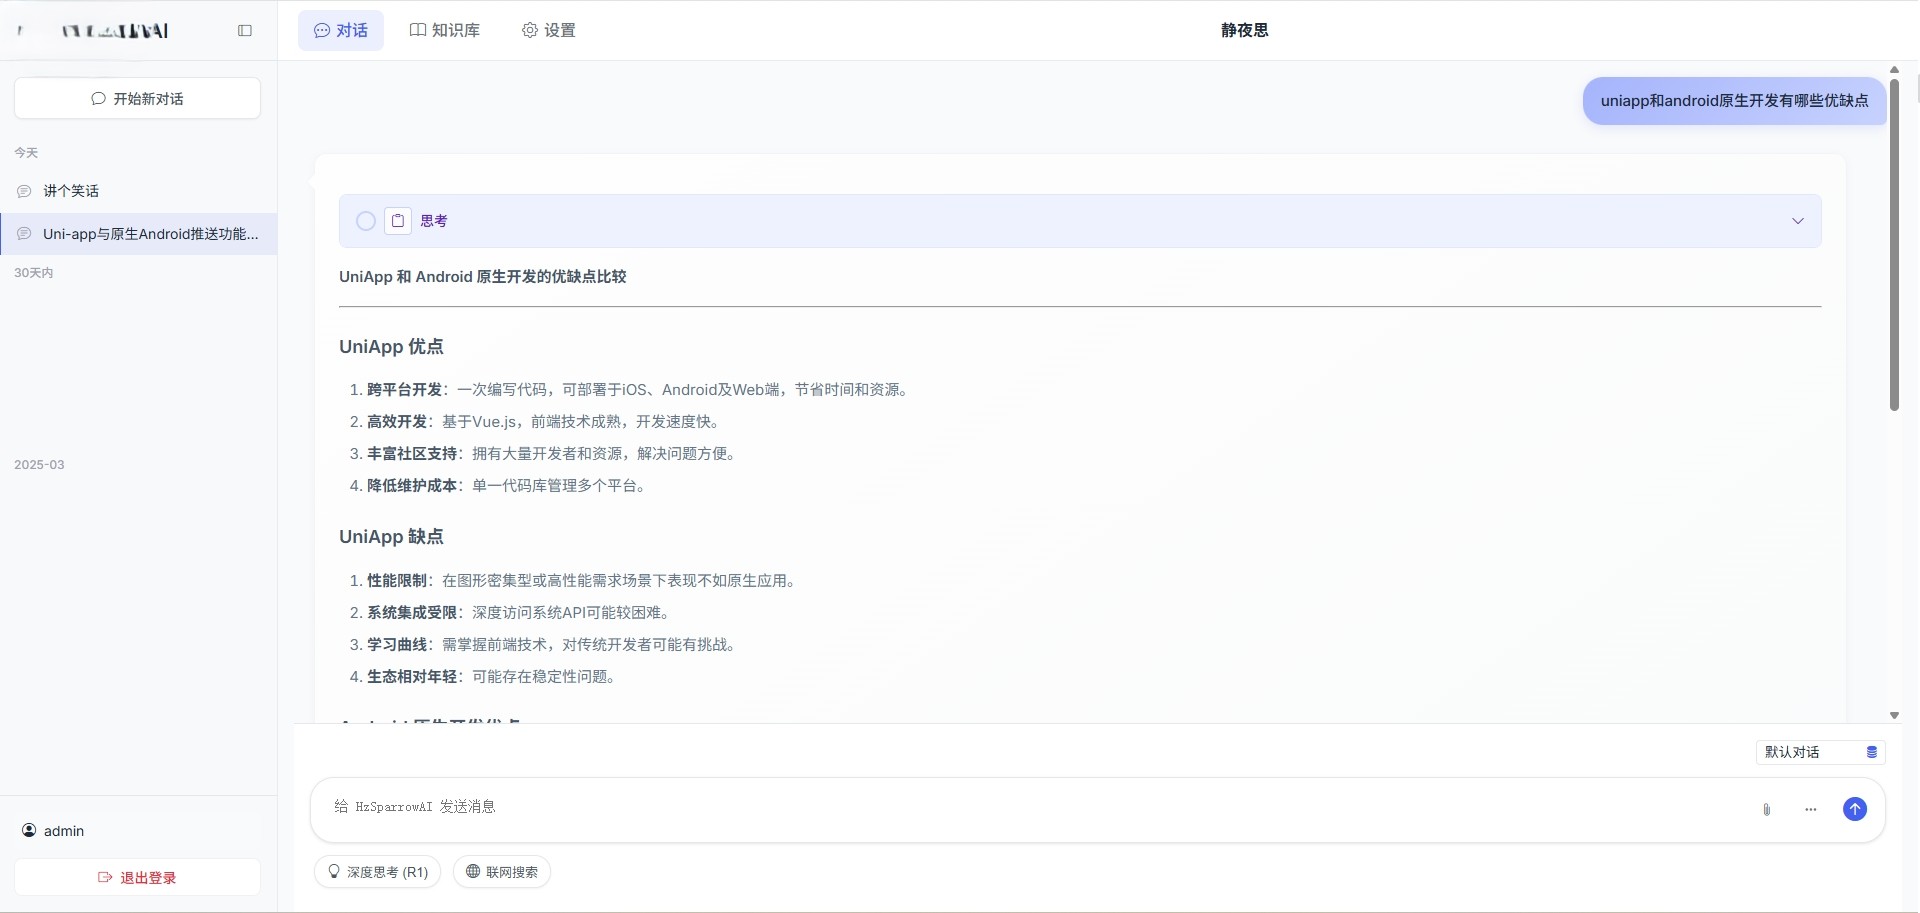Screen dimensions: 1920x913
Task: Send the message with the arrow button
Action: click(1855, 809)
